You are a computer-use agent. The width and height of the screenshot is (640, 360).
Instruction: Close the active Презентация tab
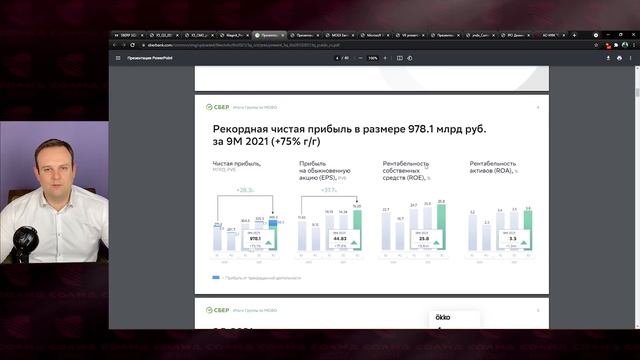pos(282,35)
